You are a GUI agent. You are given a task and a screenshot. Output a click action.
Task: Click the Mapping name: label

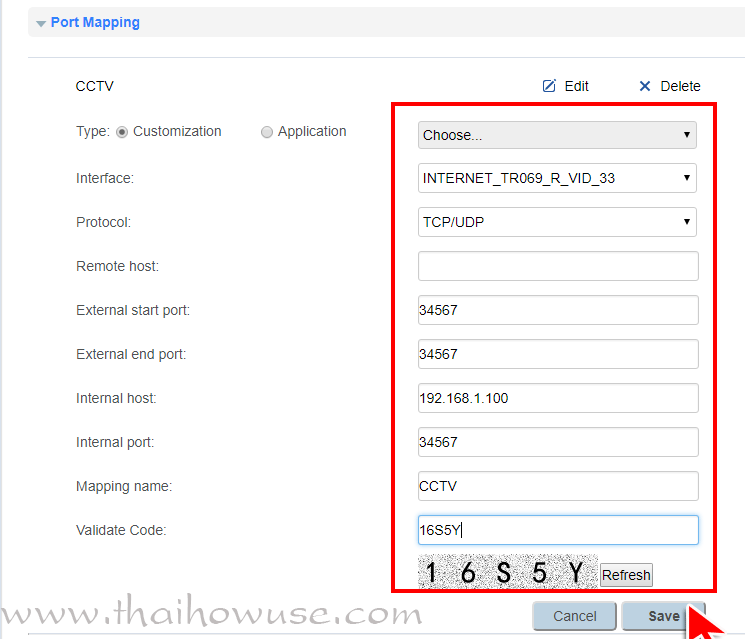click(x=124, y=486)
